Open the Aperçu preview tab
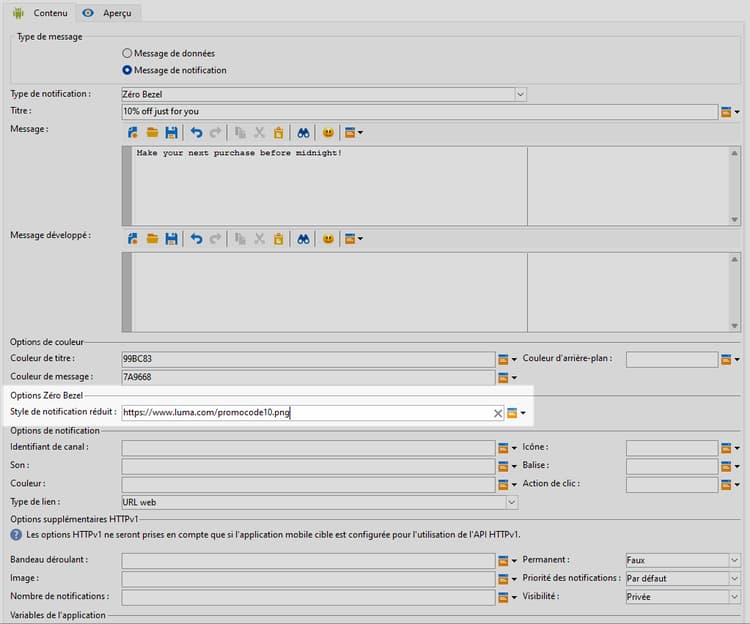This screenshot has width=750, height=624. click(107, 13)
